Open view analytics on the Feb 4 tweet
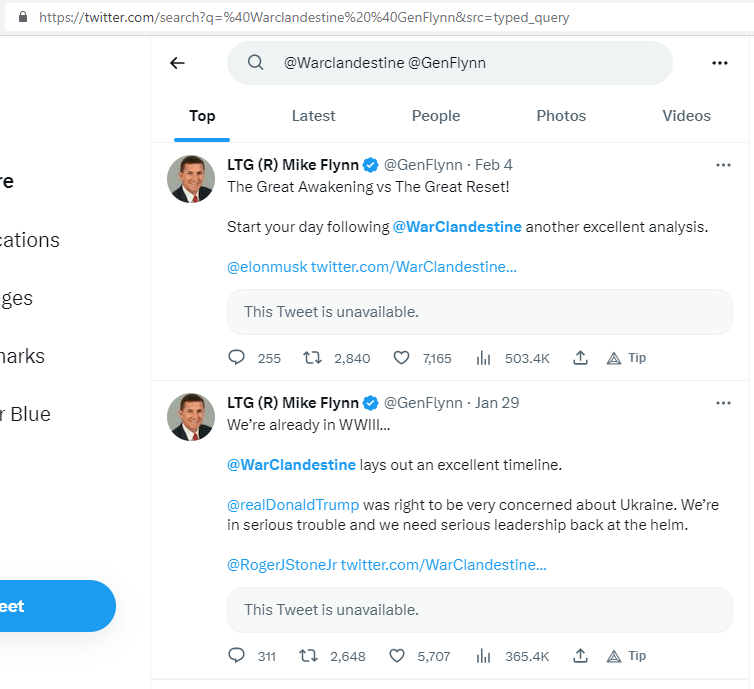This screenshot has height=689, width=754. [484, 358]
